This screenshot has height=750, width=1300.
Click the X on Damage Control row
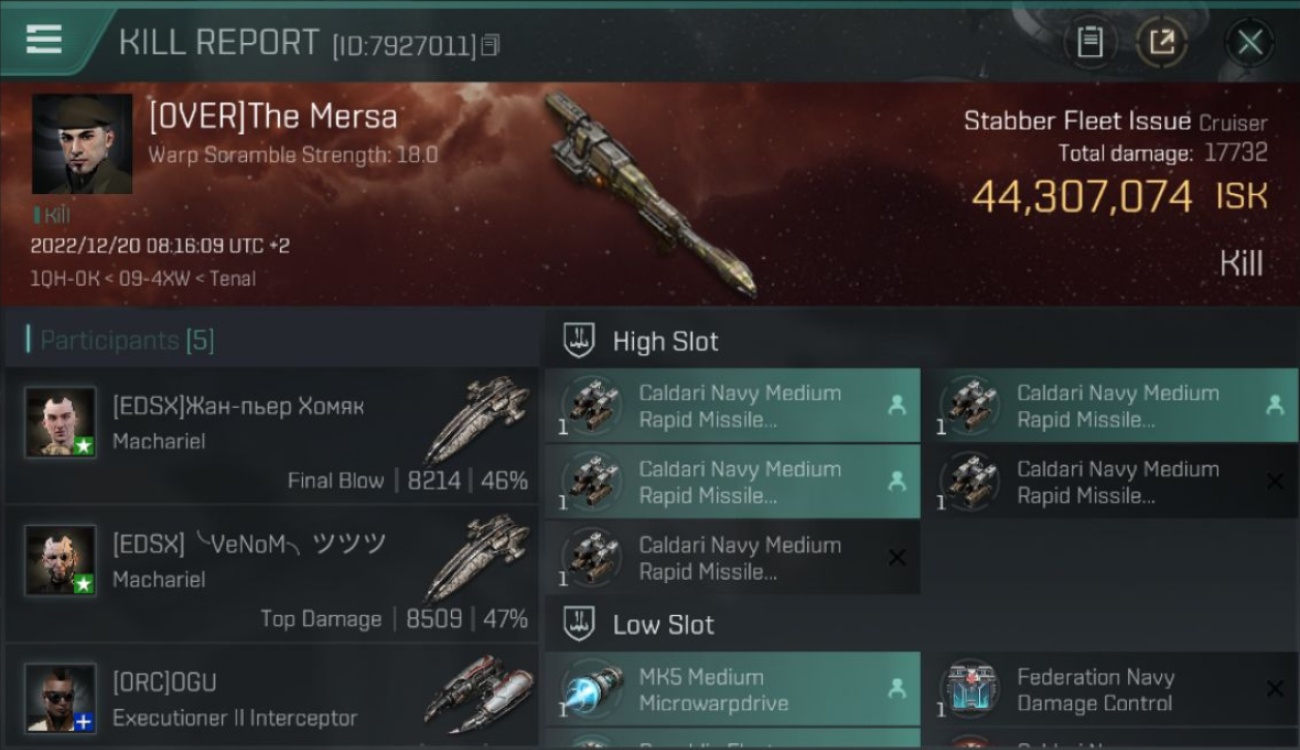1274,689
